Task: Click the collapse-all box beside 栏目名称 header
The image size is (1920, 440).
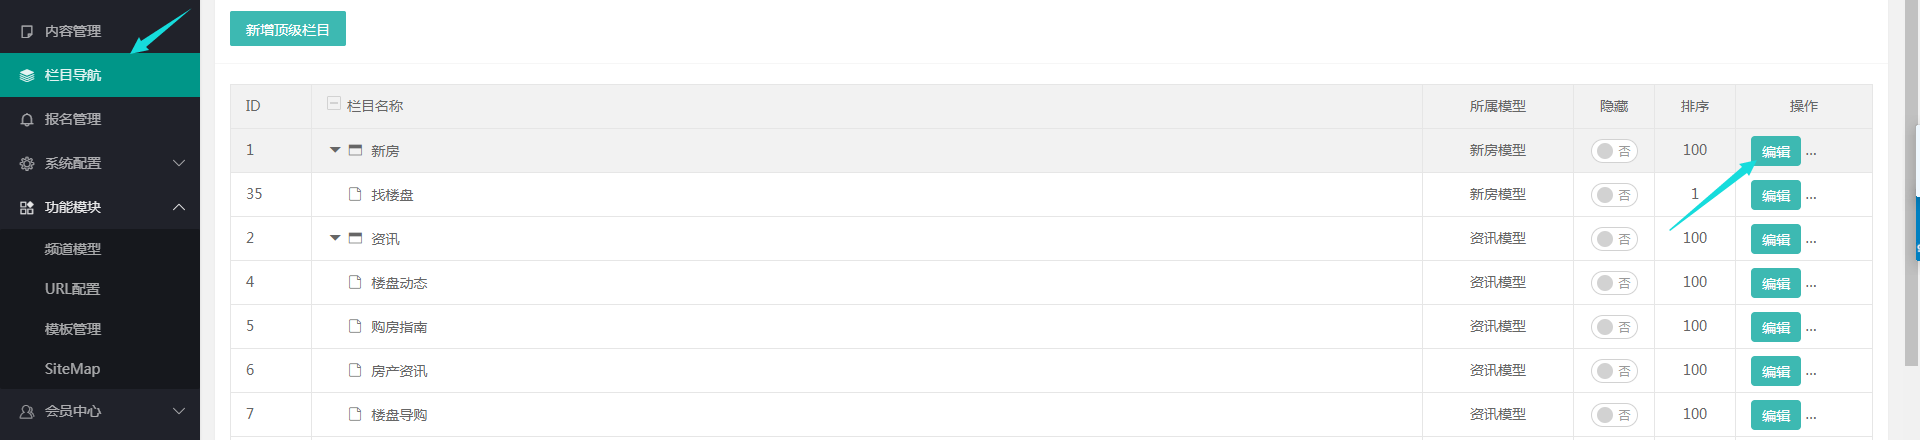Action: click(x=334, y=103)
